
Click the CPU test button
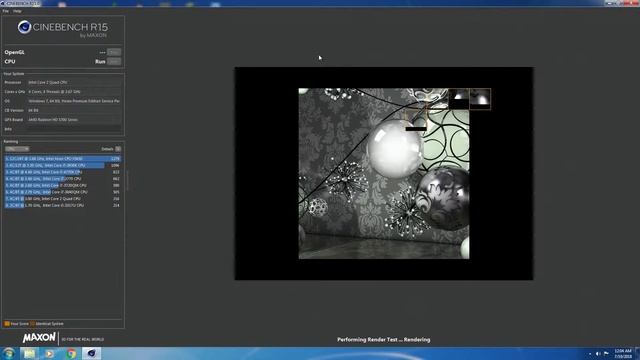pyautogui.click(x=114, y=62)
